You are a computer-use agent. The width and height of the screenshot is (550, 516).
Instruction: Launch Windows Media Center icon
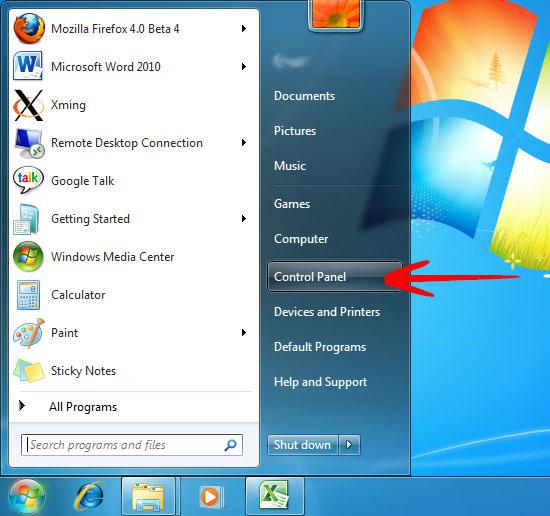click(x=28, y=256)
